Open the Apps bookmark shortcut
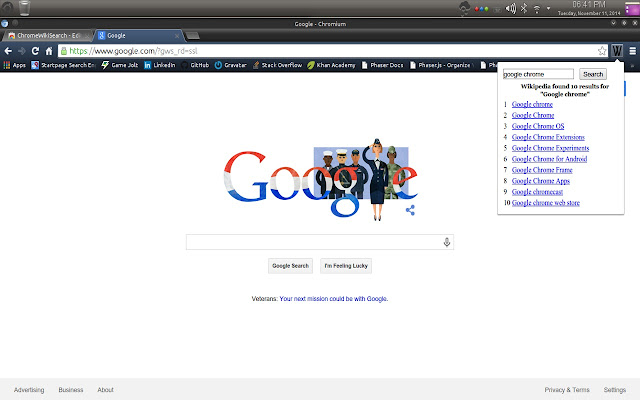 click(x=15, y=65)
